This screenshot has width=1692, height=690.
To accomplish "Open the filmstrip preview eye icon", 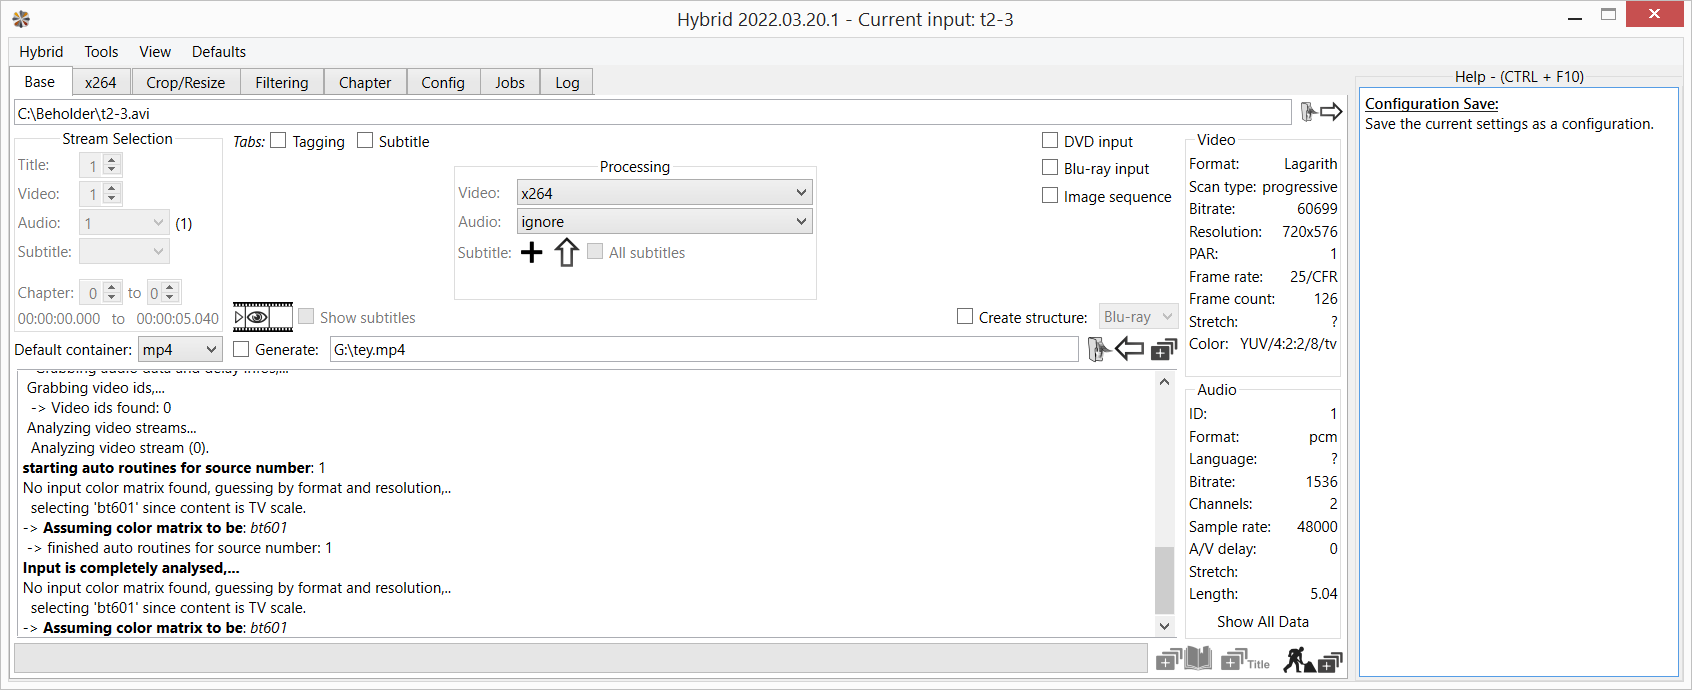I will click(x=263, y=317).
